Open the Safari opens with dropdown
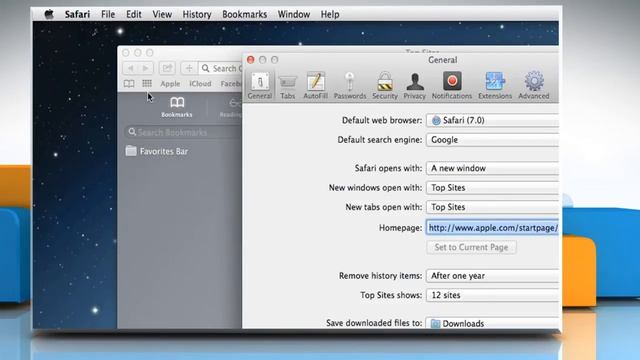640x360 pixels. 492,168
